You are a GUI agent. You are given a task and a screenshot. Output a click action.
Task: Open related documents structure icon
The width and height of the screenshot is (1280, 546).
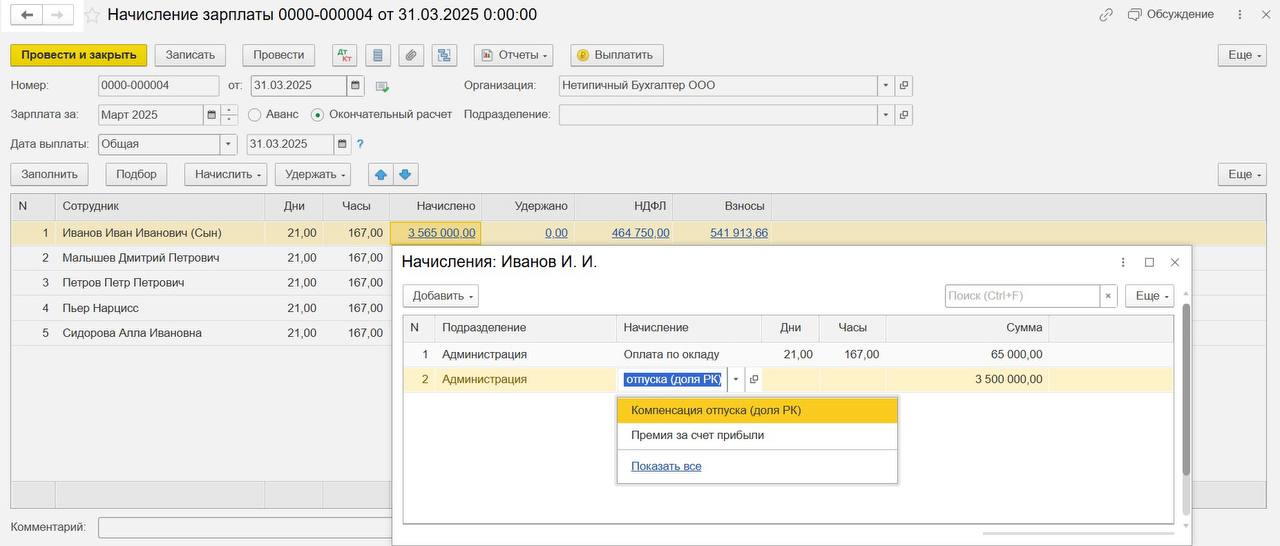pos(444,55)
